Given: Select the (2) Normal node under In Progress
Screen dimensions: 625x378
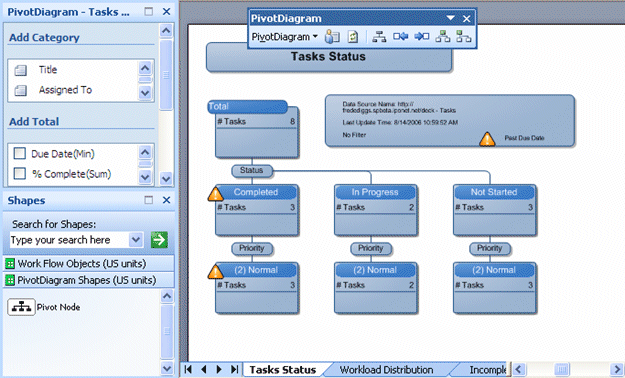Looking at the screenshot, I should pyautogui.click(x=375, y=287).
